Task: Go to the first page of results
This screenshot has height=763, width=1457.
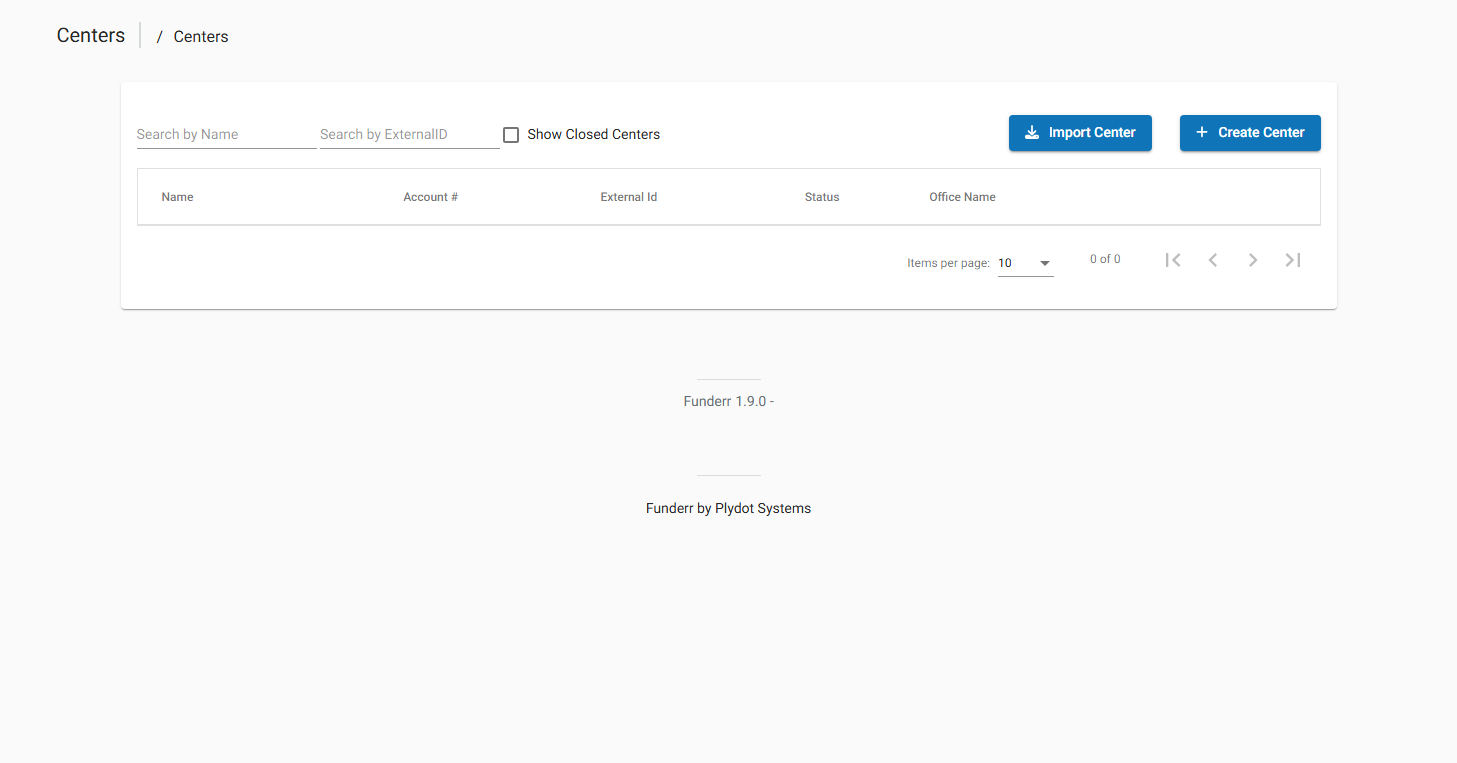Action: (x=1173, y=260)
